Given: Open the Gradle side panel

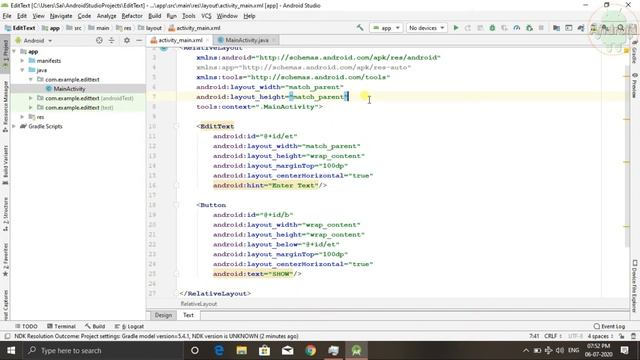Looking at the screenshot, I should 635,52.
